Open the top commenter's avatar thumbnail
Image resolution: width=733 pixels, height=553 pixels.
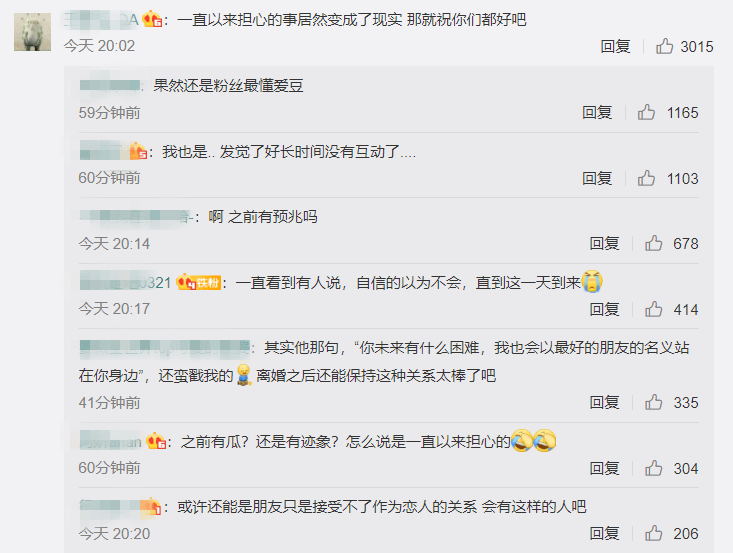pos(32,32)
